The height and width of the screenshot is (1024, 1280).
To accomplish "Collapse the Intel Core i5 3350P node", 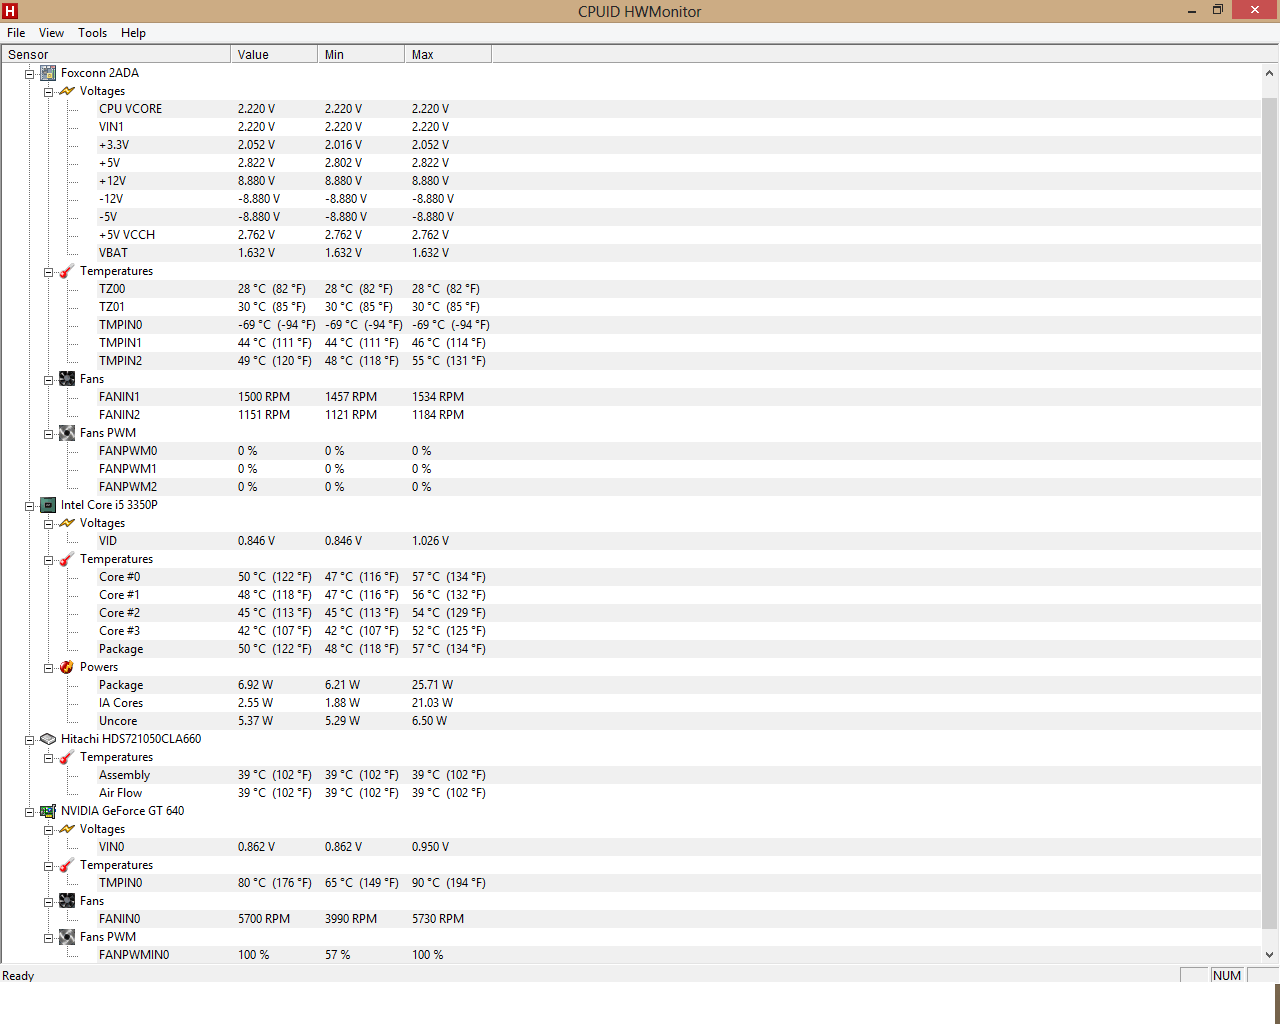I will tap(30, 506).
